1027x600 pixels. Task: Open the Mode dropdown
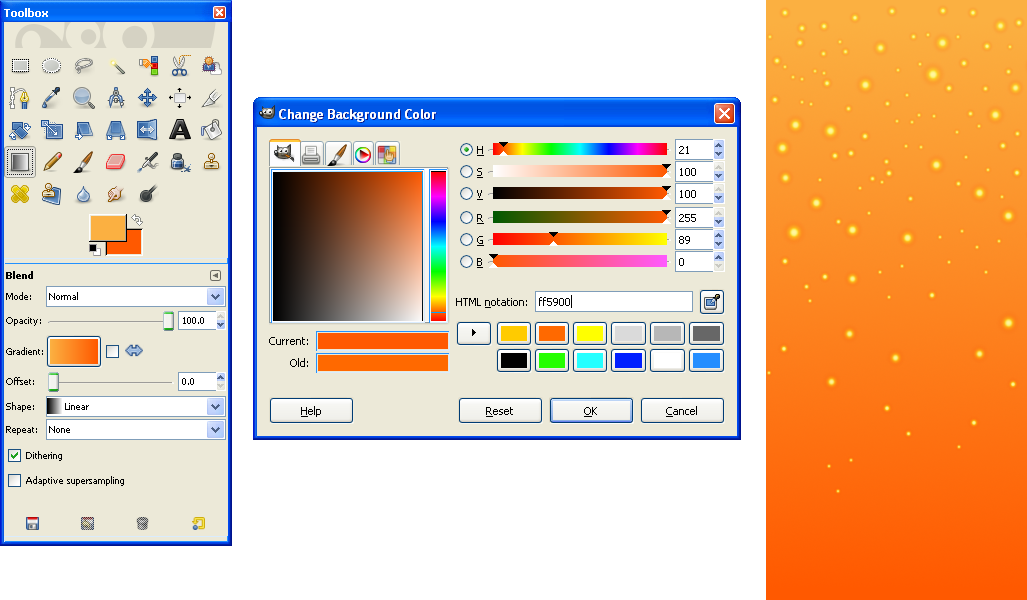(x=136, y=296)
